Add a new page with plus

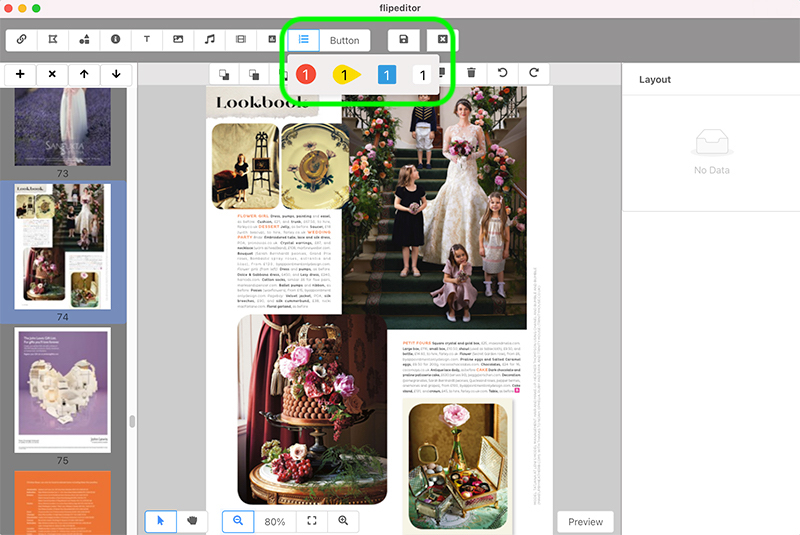click(20, 74)
